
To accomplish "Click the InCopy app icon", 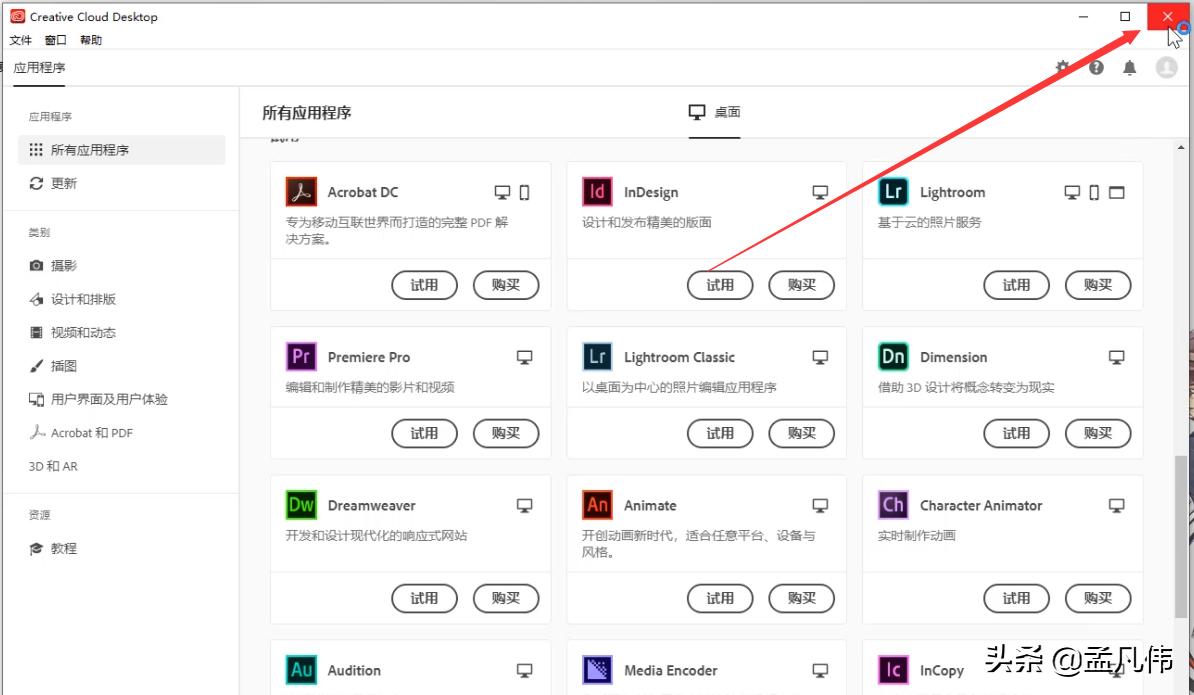I will click(x=893, y=670).
